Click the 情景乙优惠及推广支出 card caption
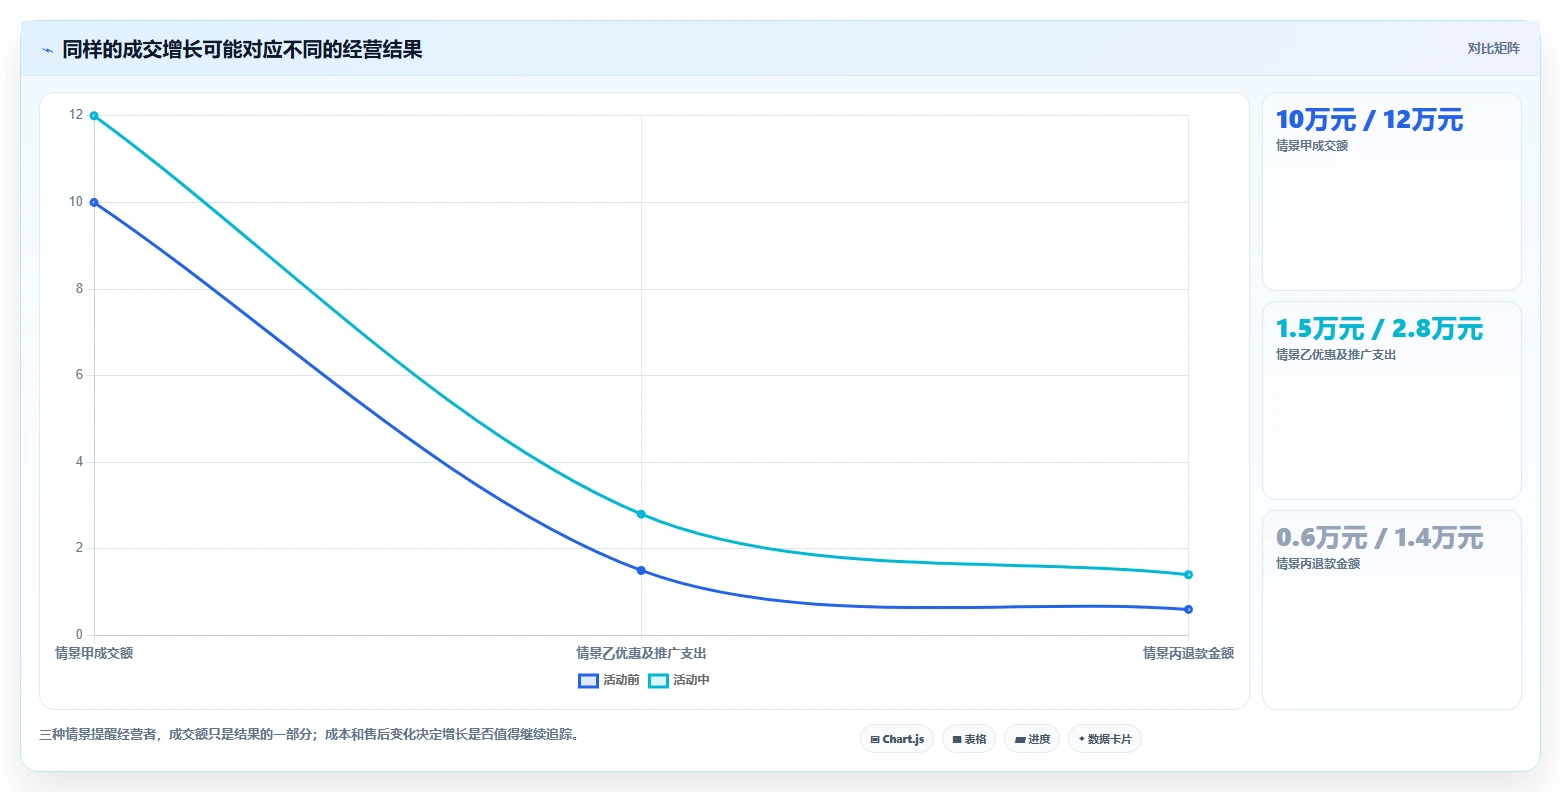 [x=1336, y=355]
